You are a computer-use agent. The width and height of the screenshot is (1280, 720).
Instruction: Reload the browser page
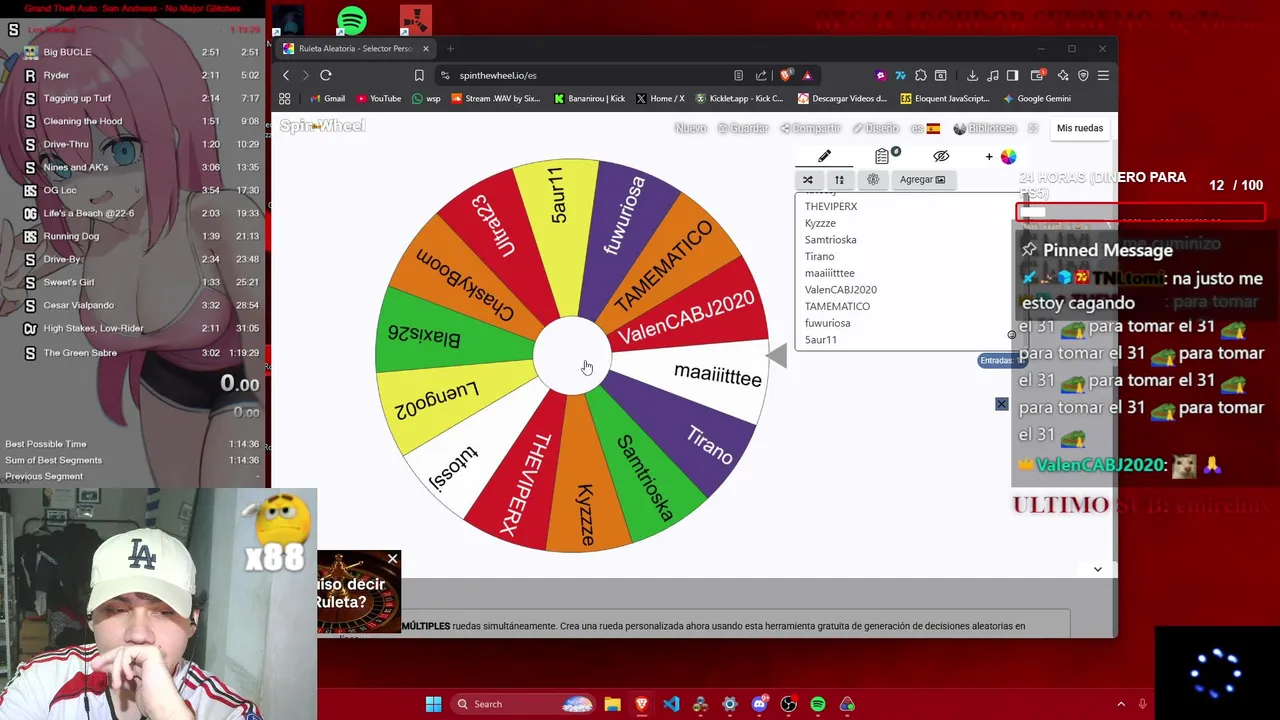326,75
